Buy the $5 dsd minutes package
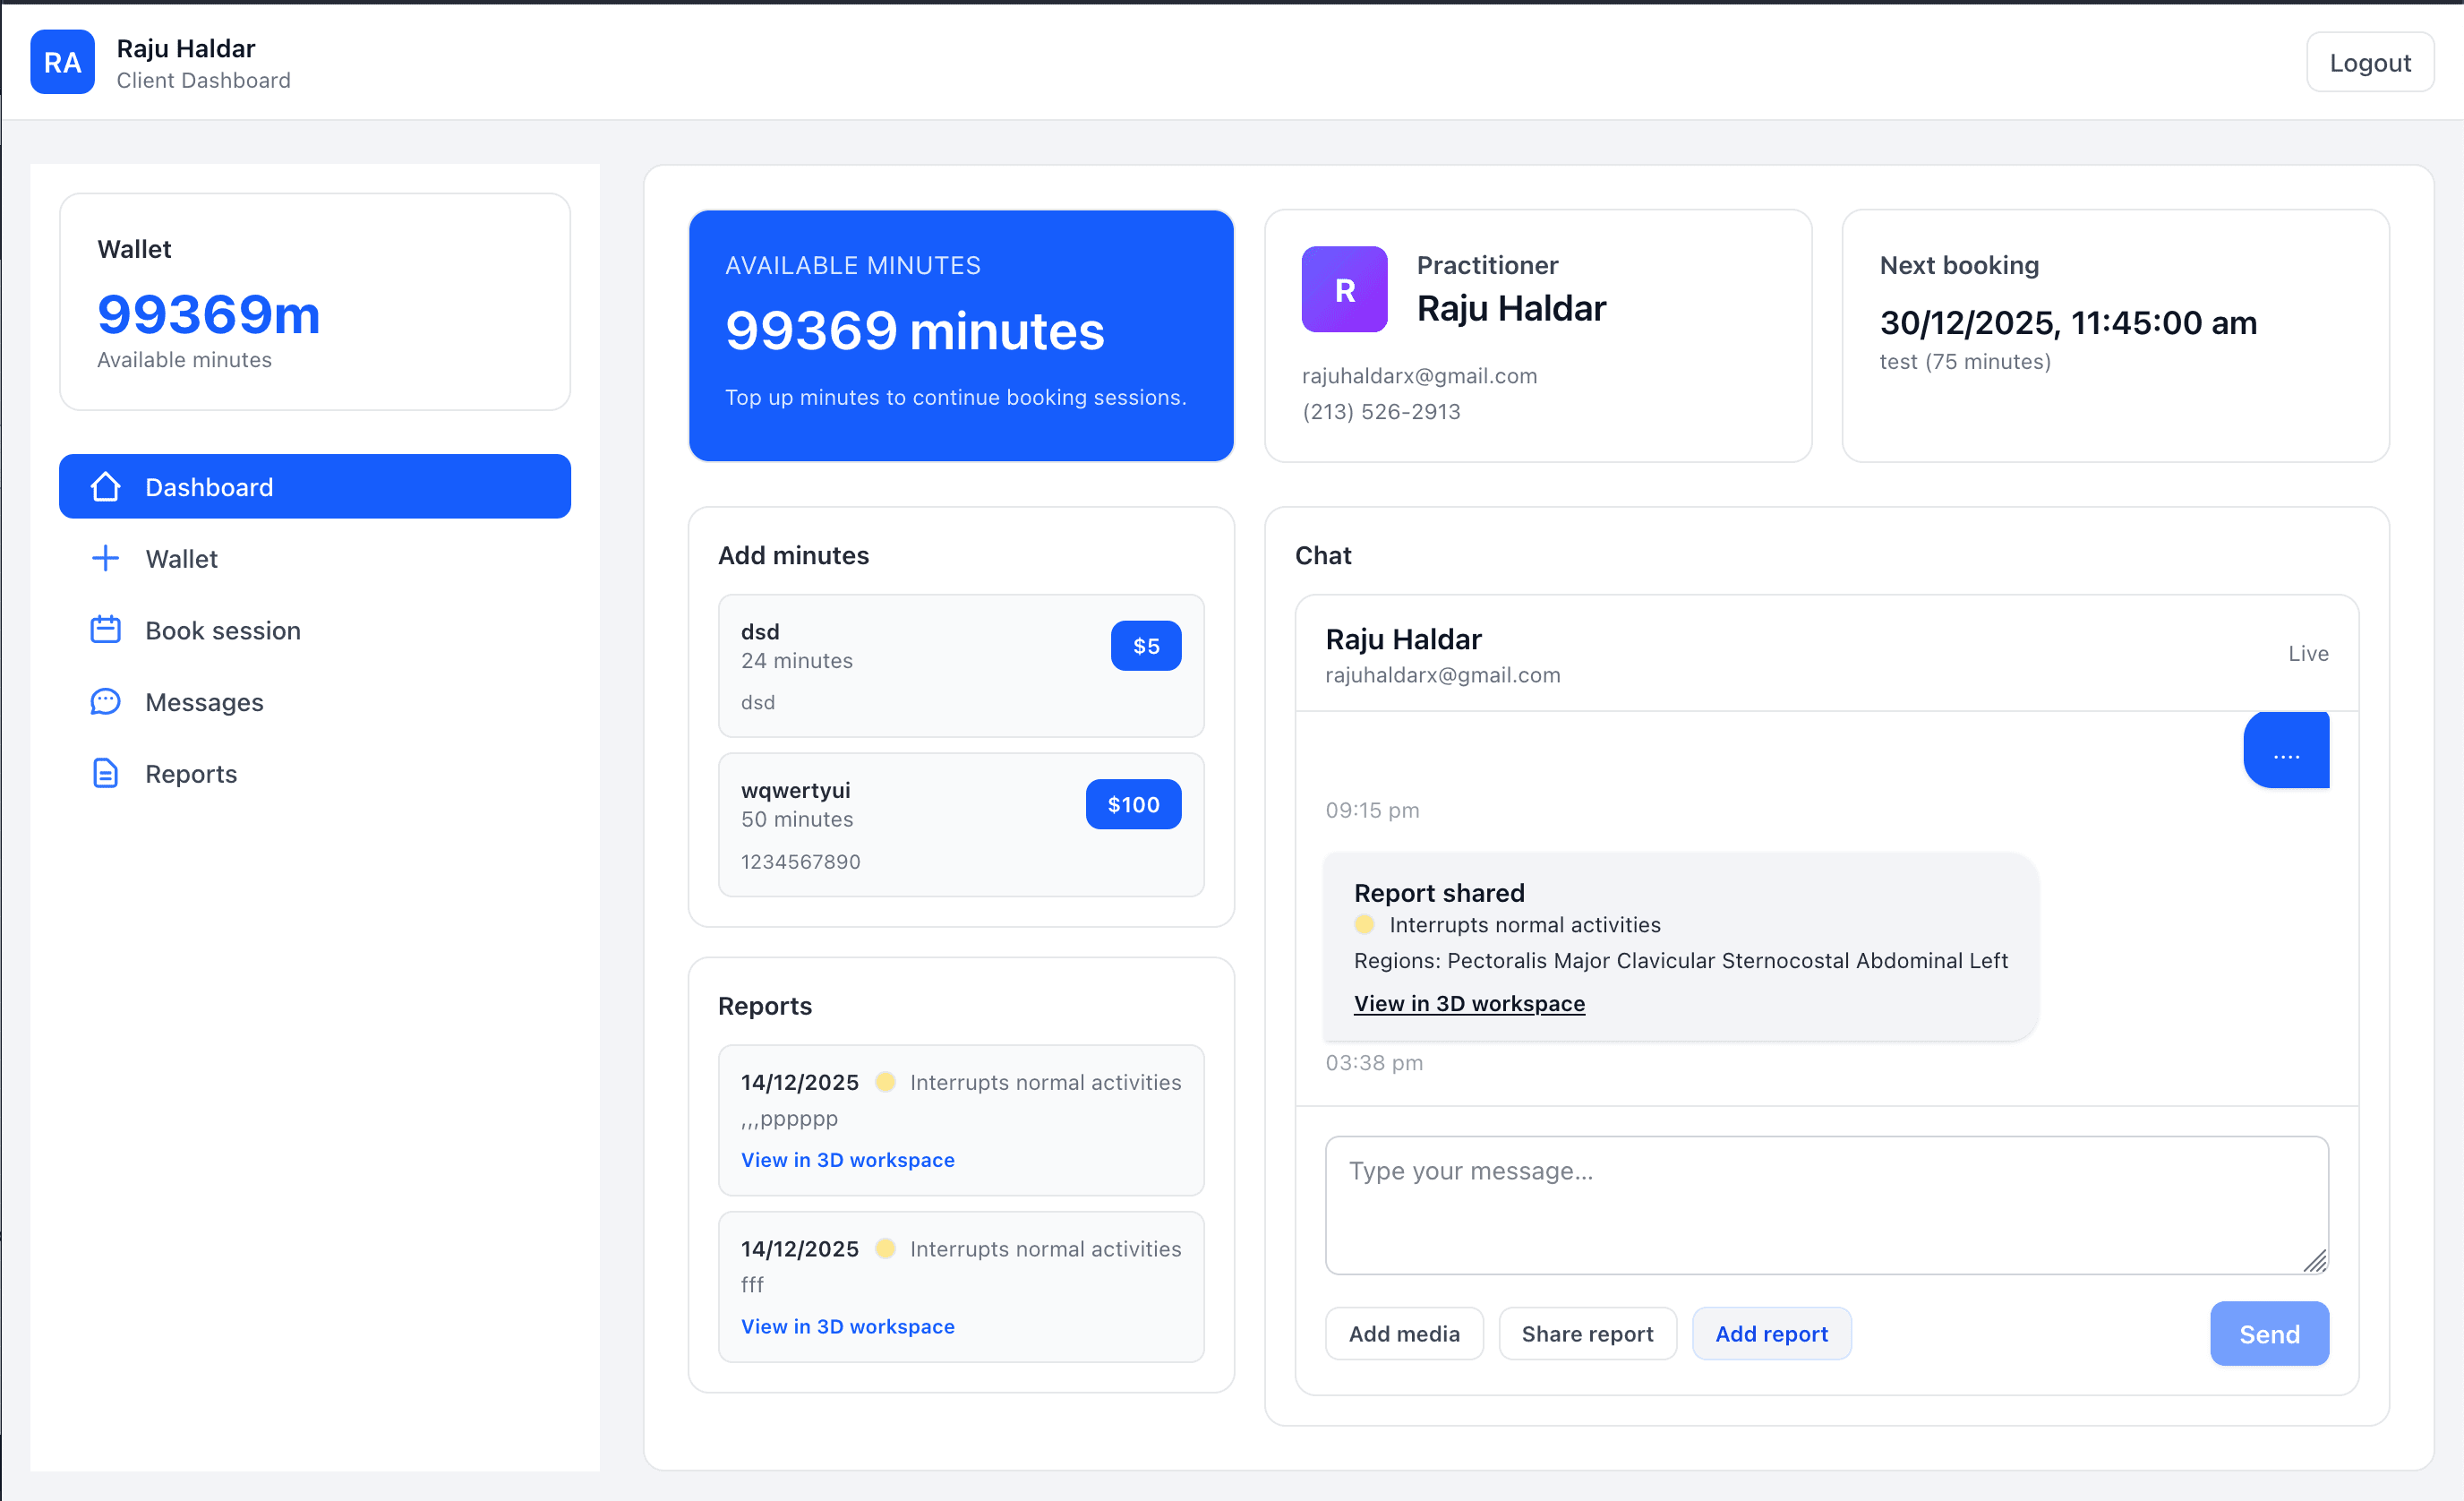The height and width of the screenshot is (1501, 2464). pos(1145,645)
